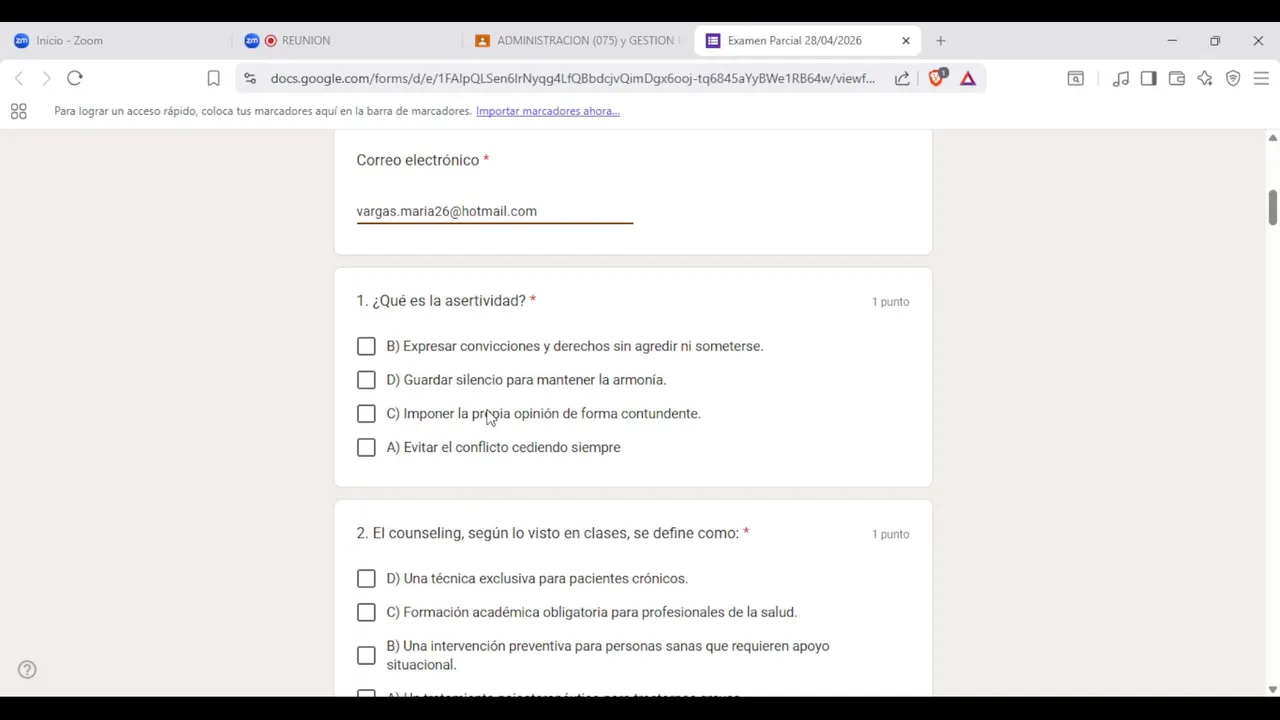Screen dimensions: 1280x720
Task: Open the Brave Wallet icon
Action: click(x=1177, y=78)
